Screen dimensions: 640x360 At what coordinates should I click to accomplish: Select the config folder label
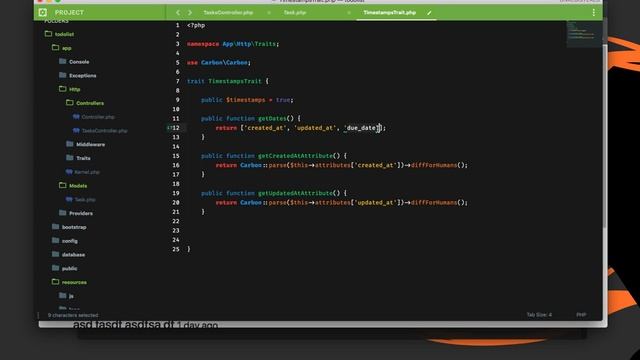point(70,241)
